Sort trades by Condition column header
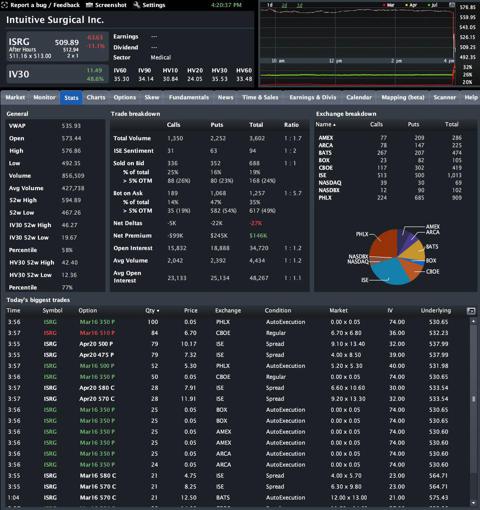This screenshot has width=480, height=510. 278,311
